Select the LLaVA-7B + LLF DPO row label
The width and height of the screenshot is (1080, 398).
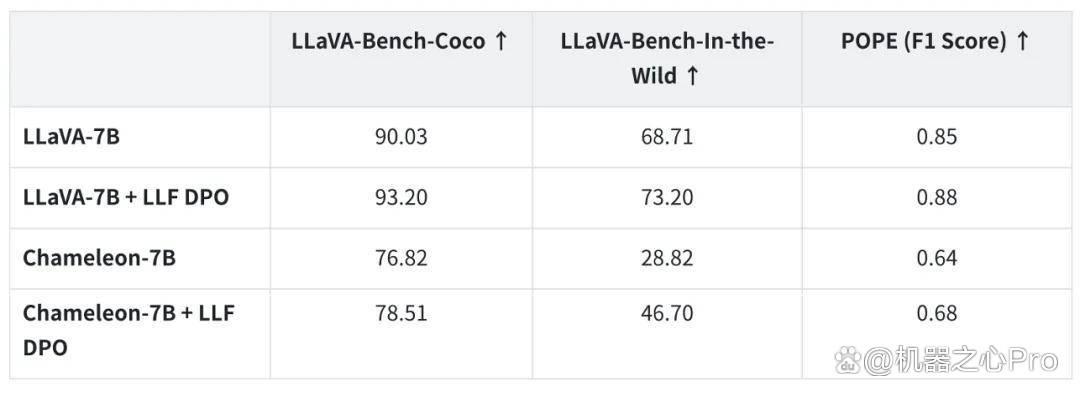pos(126,198)
